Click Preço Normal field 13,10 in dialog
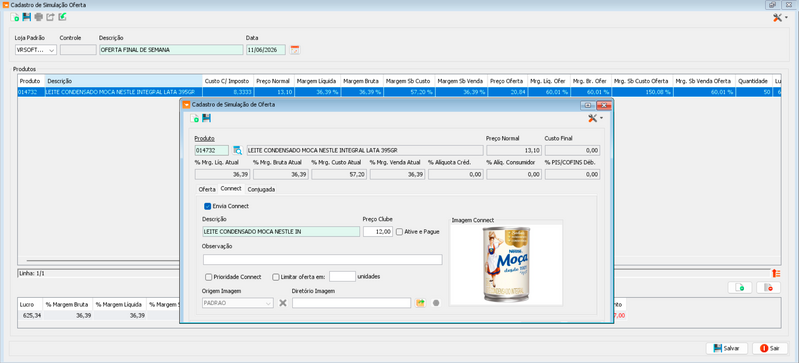The width and height of the screenshot is (799, 363). pyautogui.click(x=514, y=150)
